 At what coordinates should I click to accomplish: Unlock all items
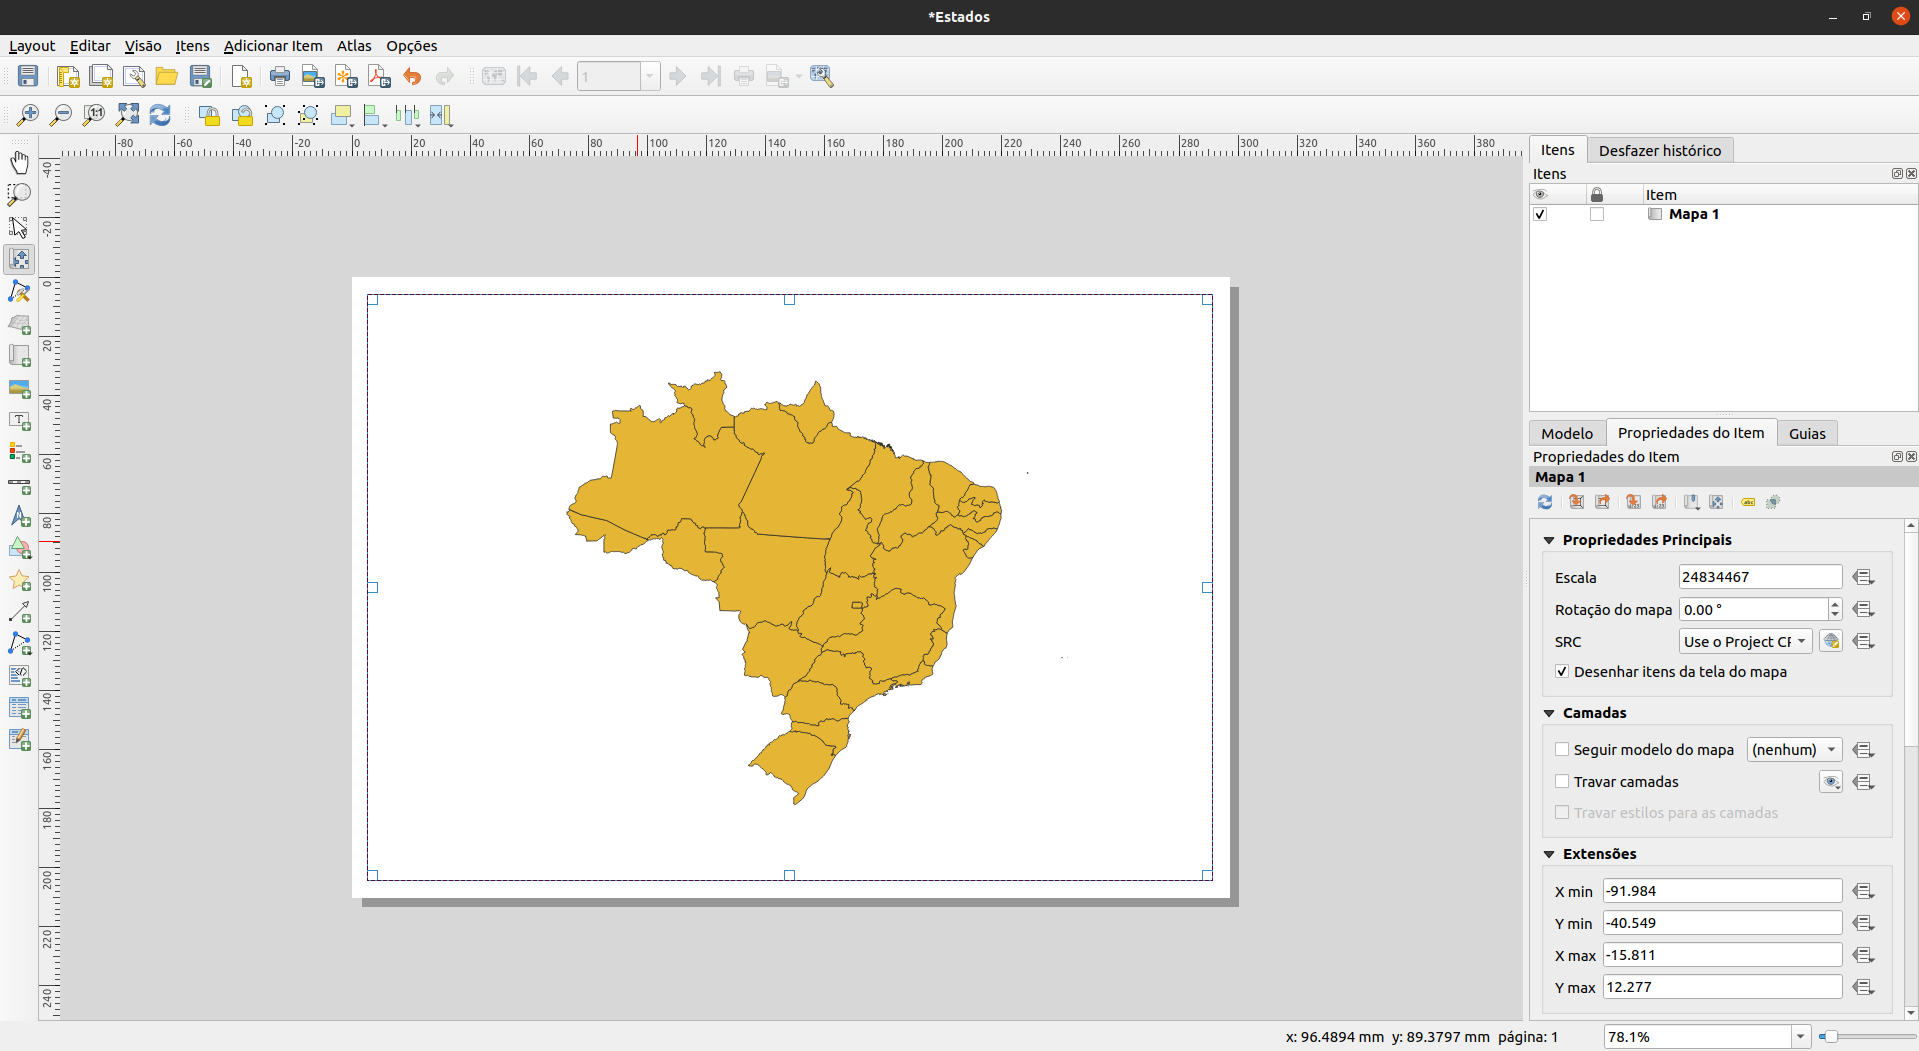click(242, 115)
